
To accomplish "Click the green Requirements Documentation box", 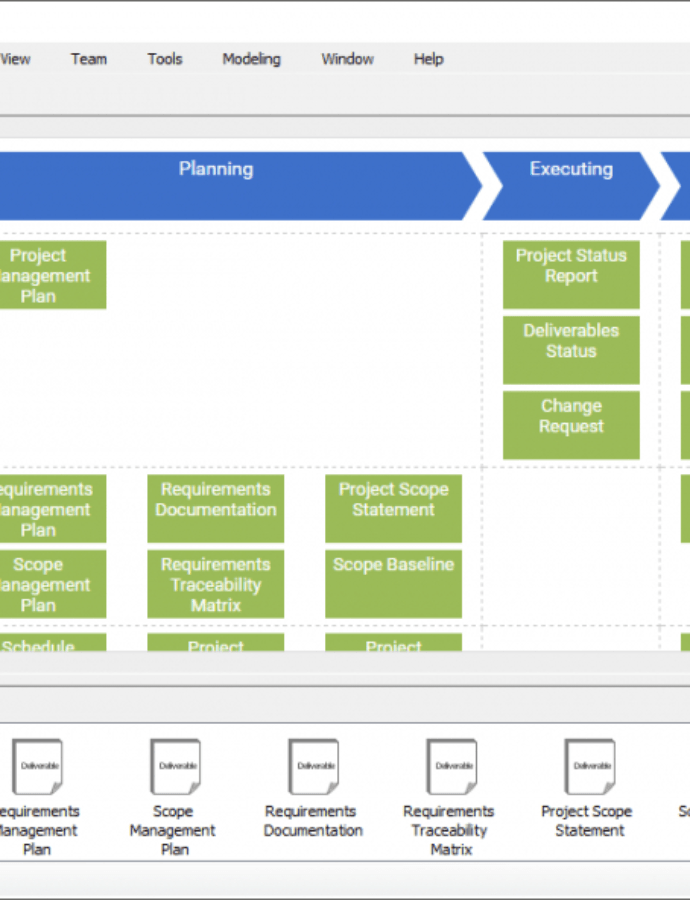I will click(216, 508).
